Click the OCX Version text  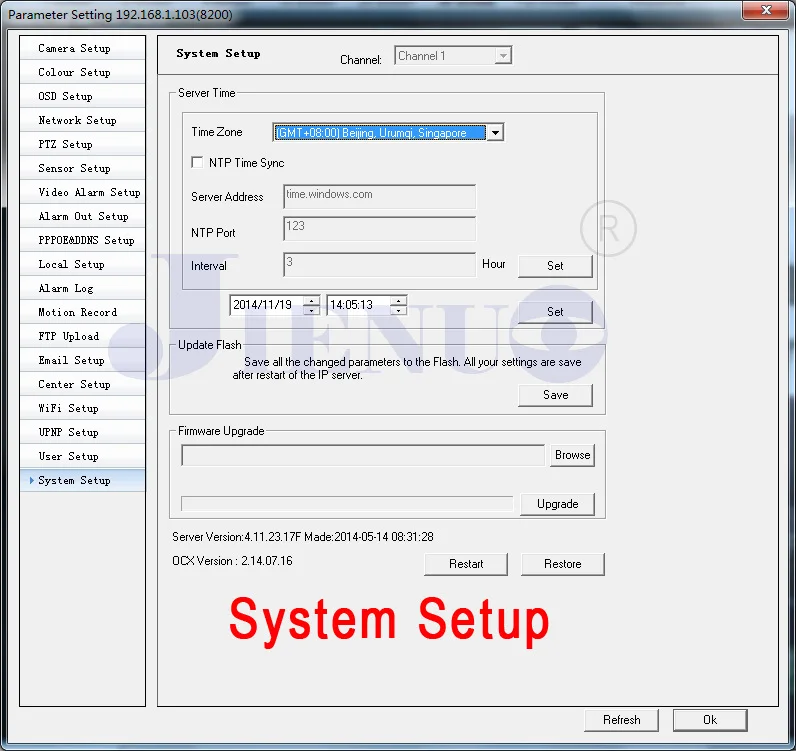232,561
